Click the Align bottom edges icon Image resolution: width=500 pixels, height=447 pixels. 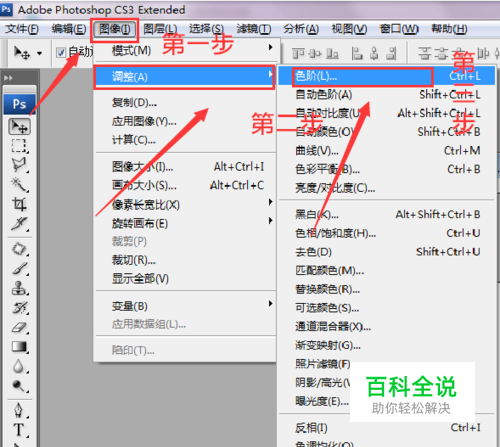tap(332, 53)
